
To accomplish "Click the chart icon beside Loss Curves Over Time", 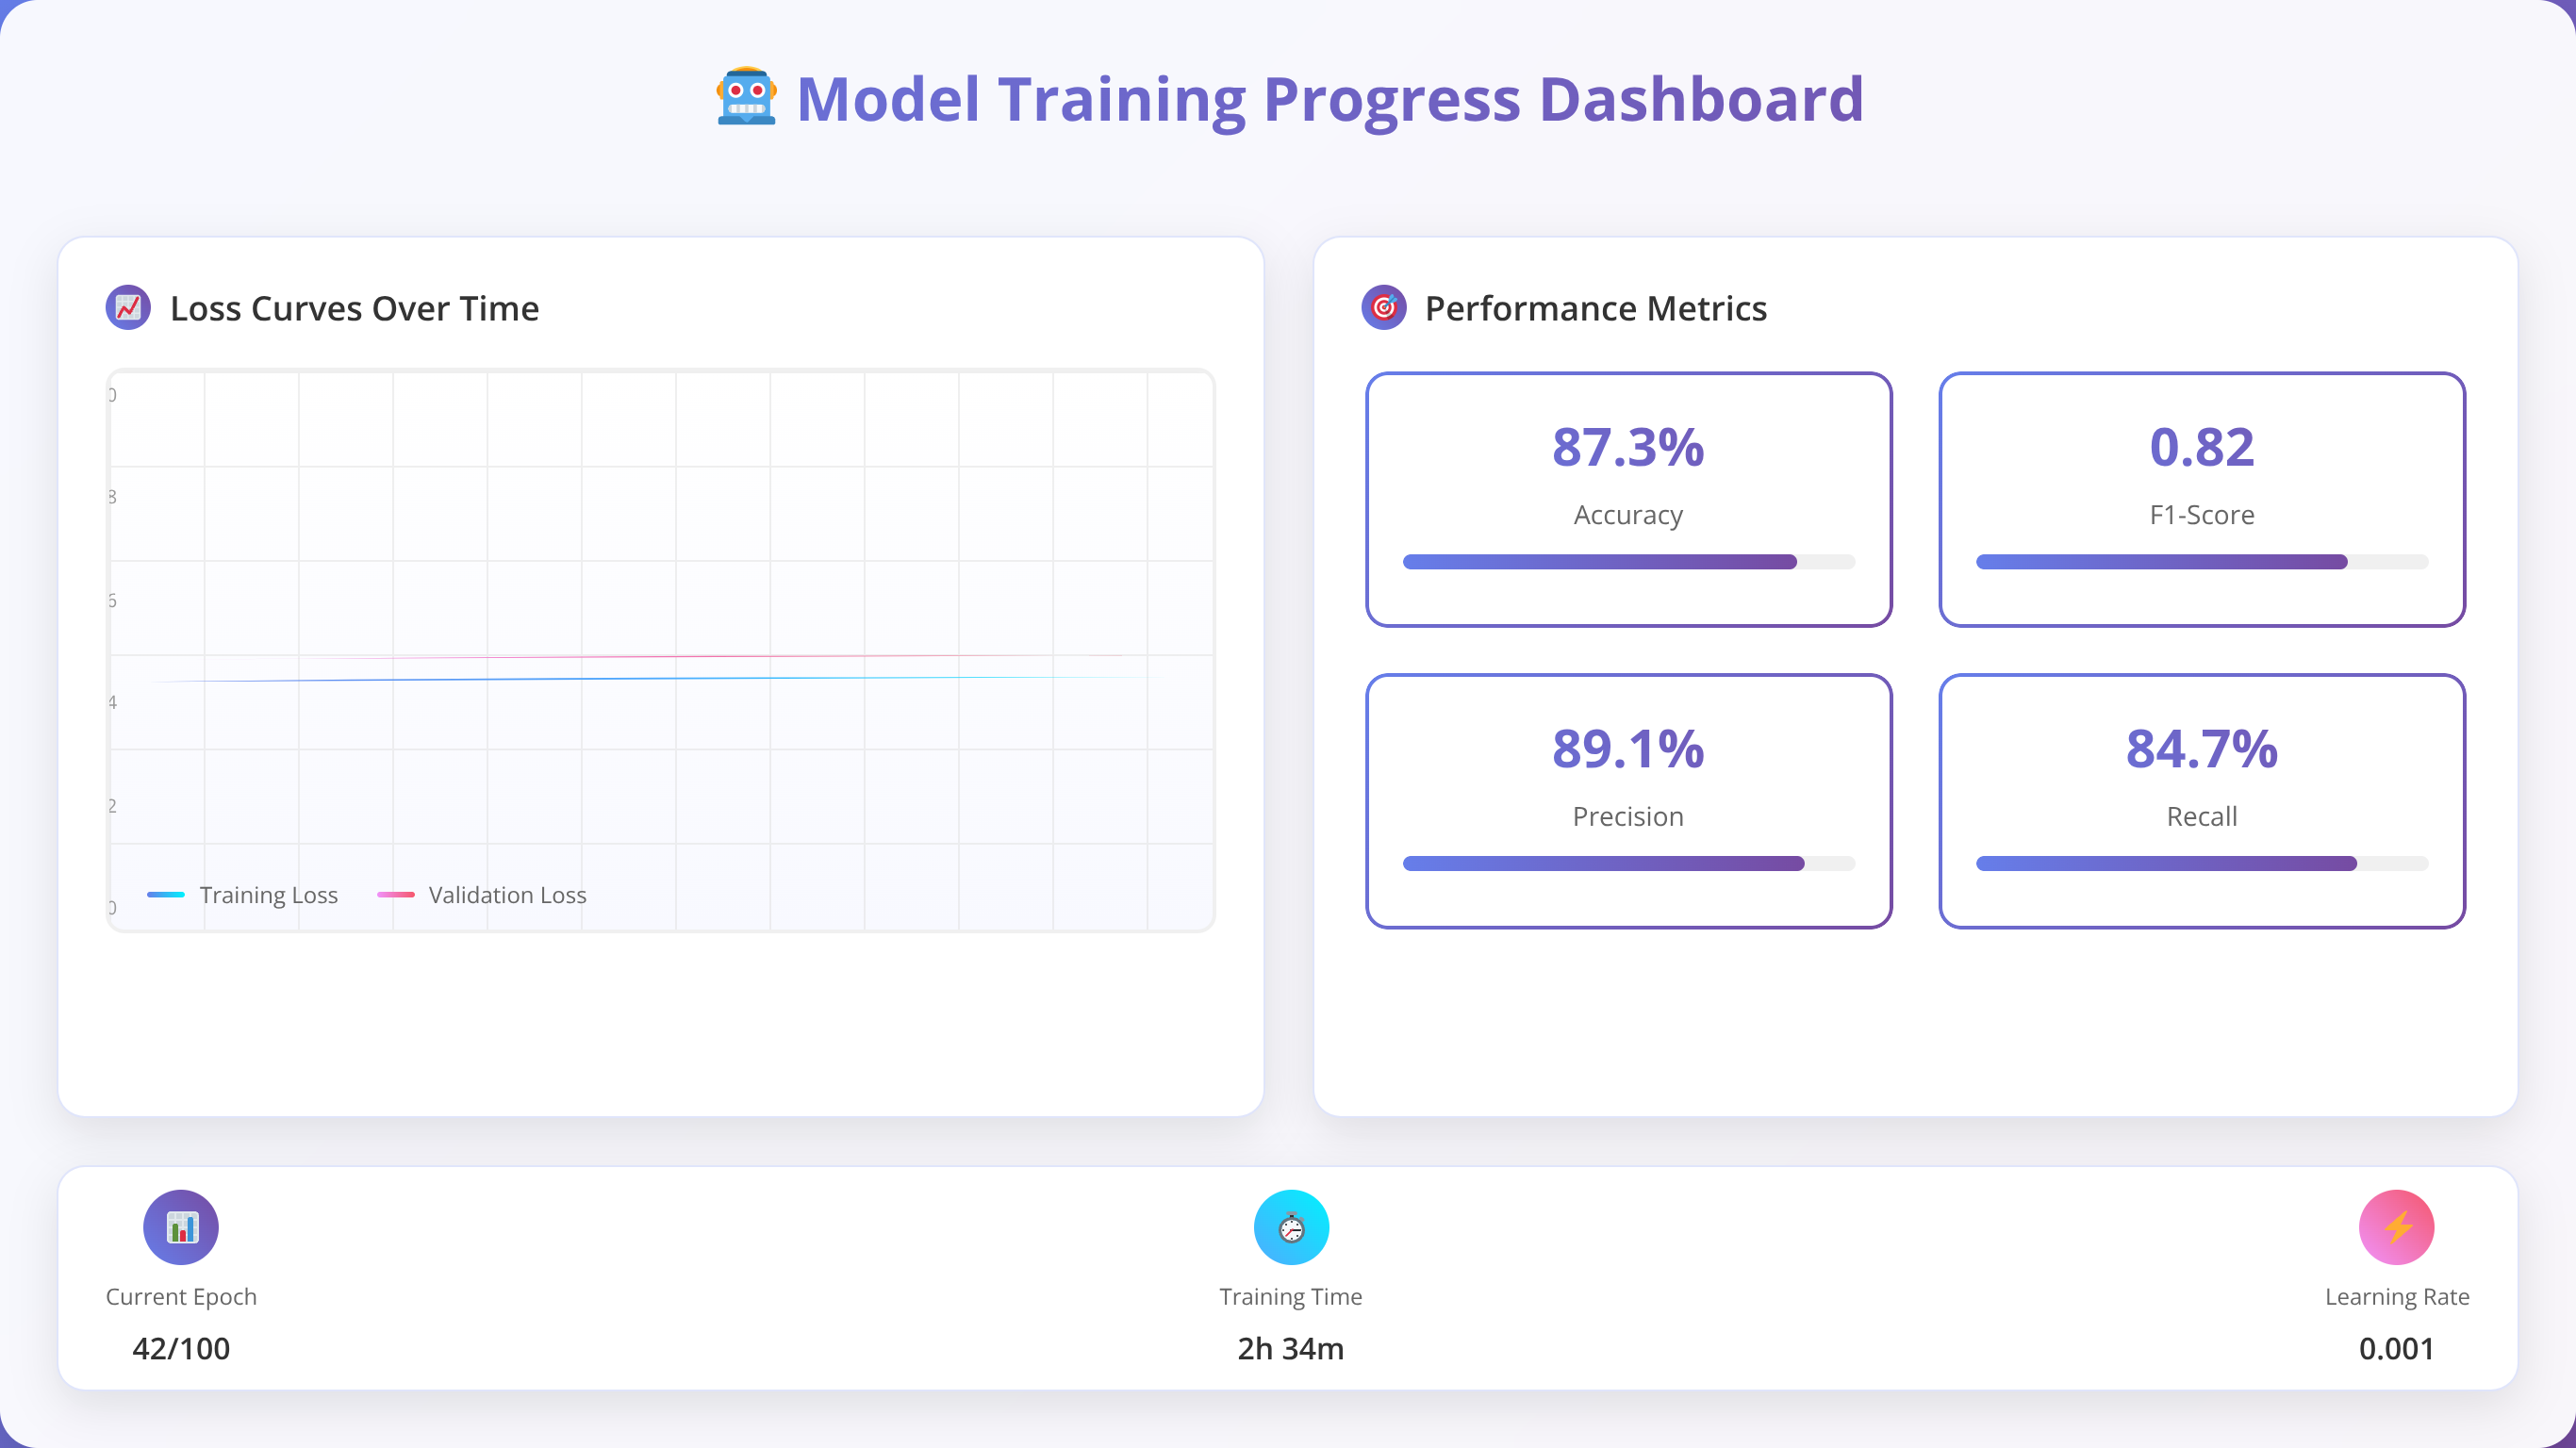I will (x=128, y=308).
